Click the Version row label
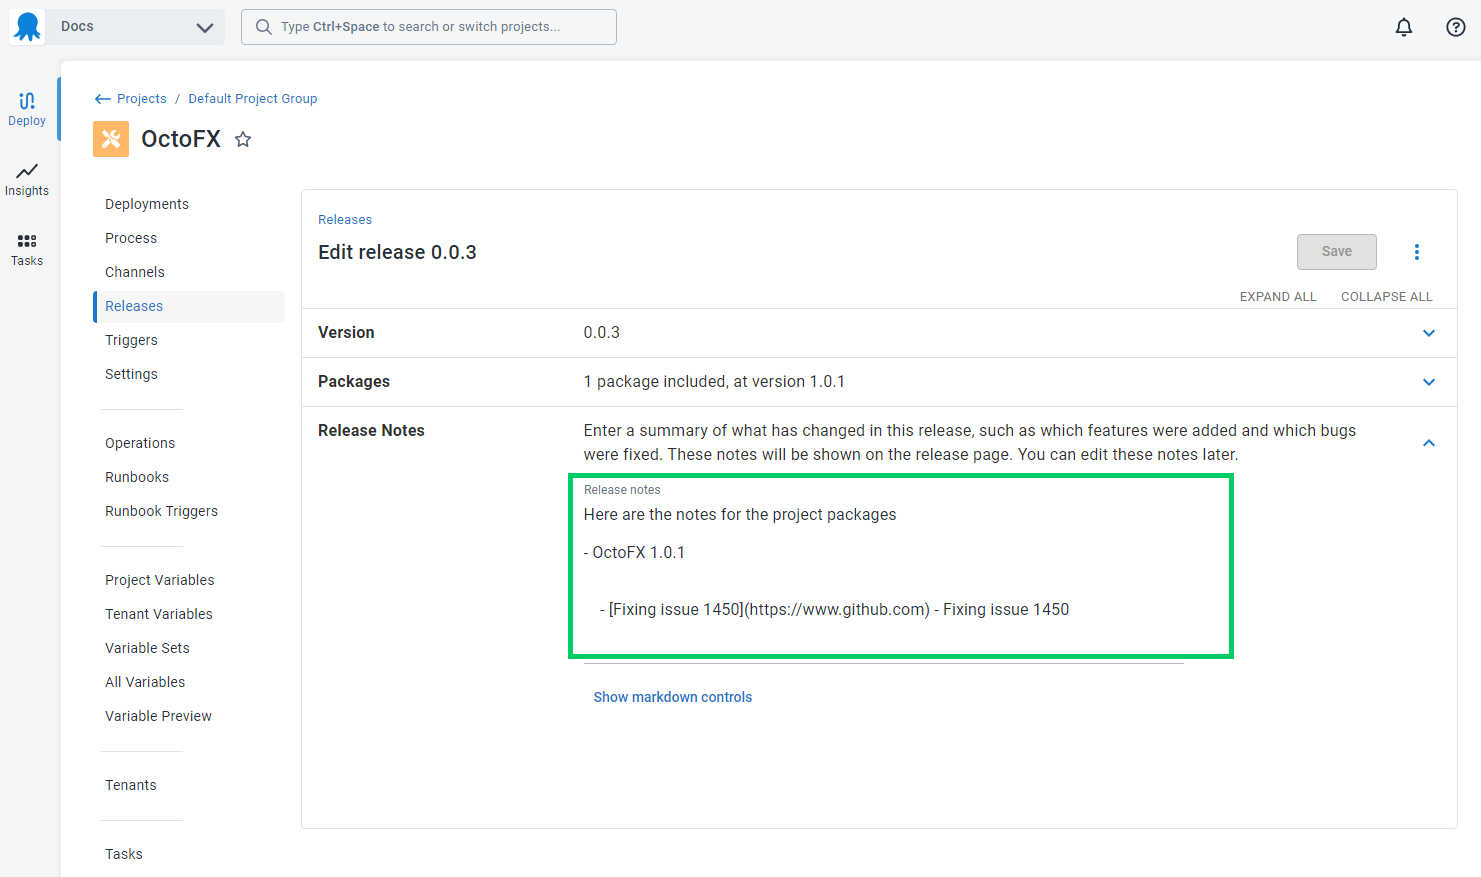The width and height of the screenshot is (1481, 877). click(346, 333)
